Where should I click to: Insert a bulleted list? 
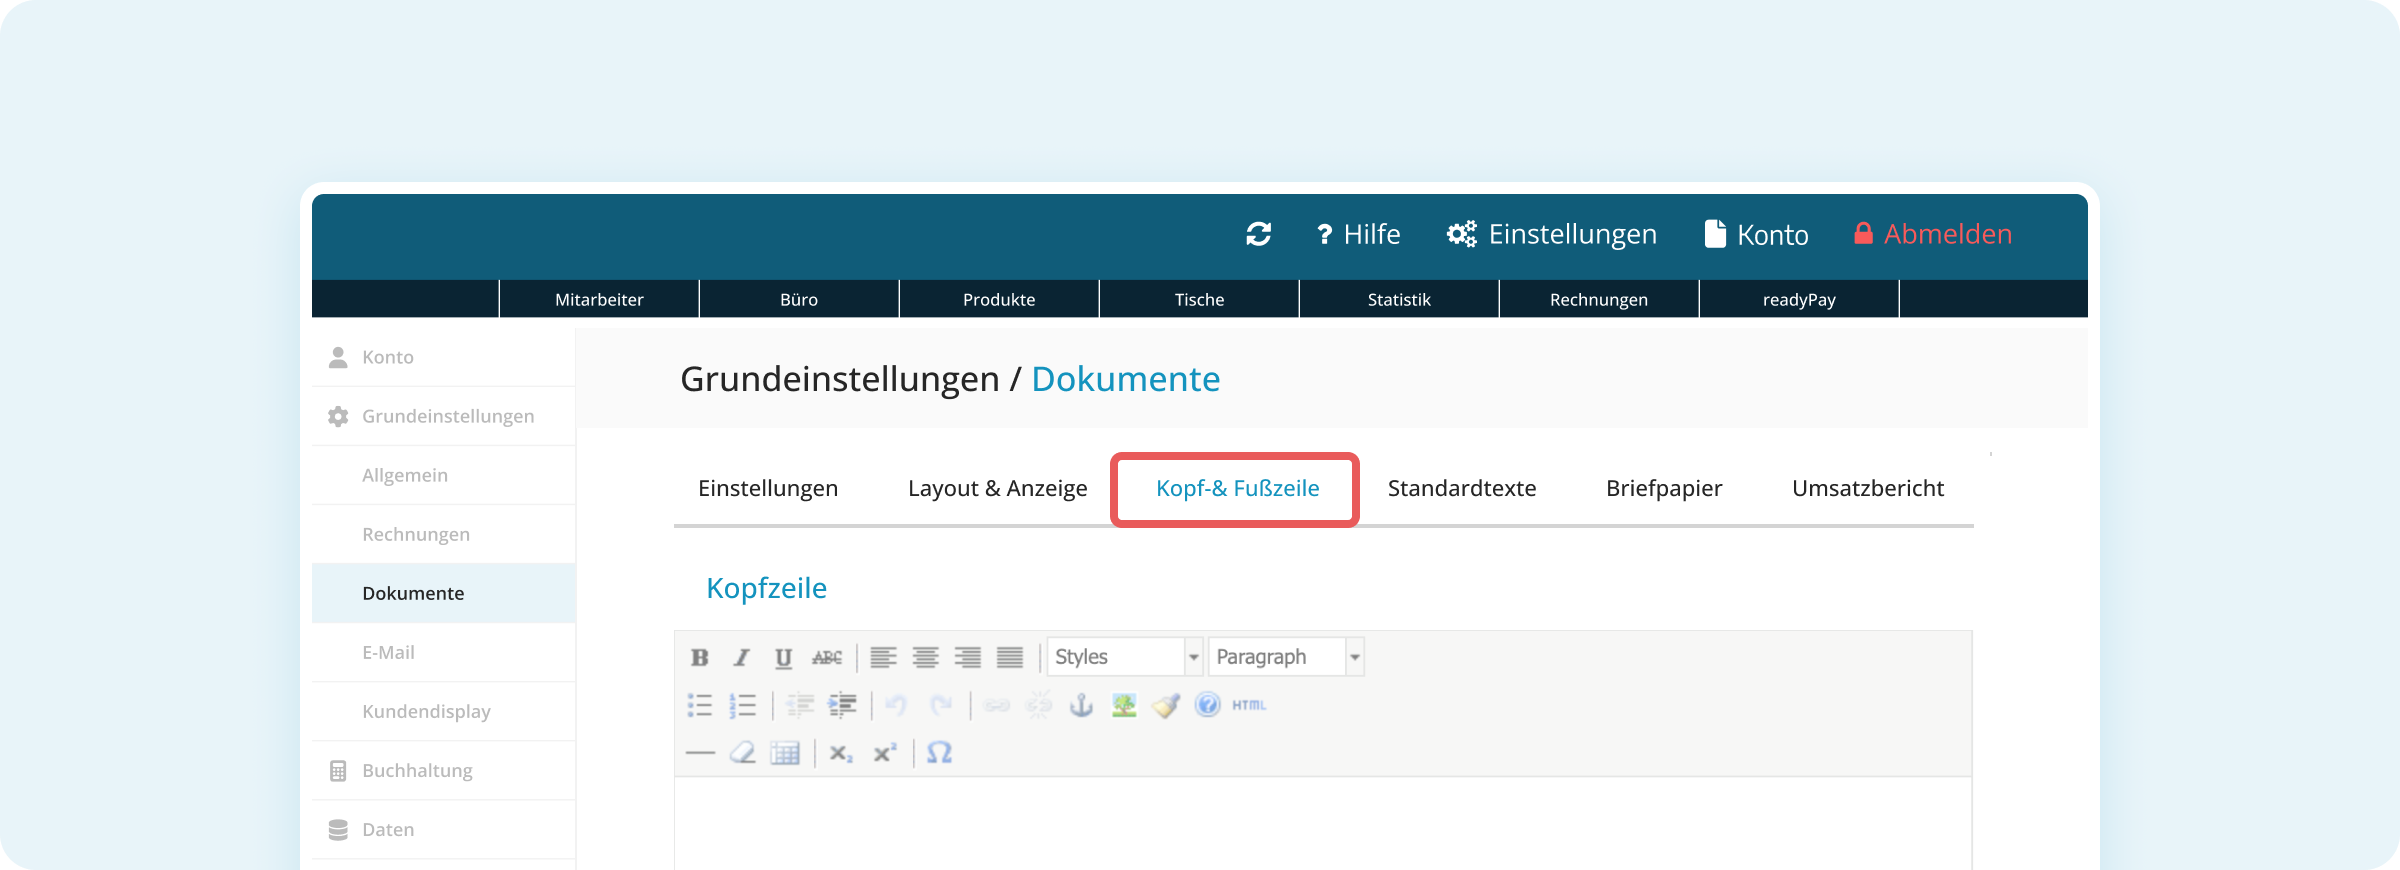700,705
